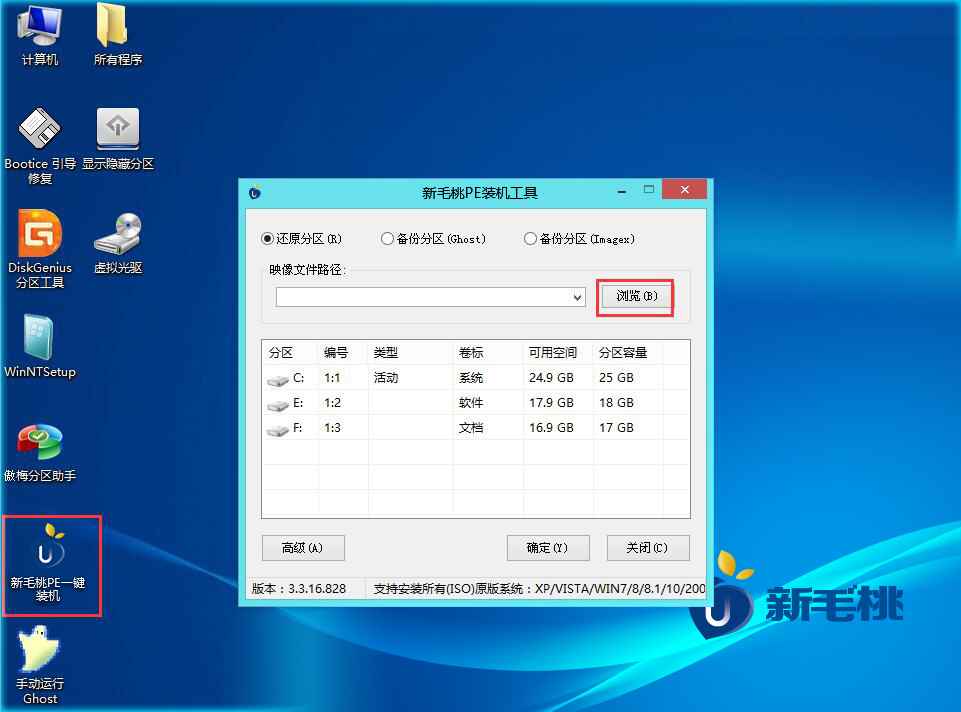Click the 24.9 GB free space value
Screen dimensions: 961x712
tap(552, 378)
